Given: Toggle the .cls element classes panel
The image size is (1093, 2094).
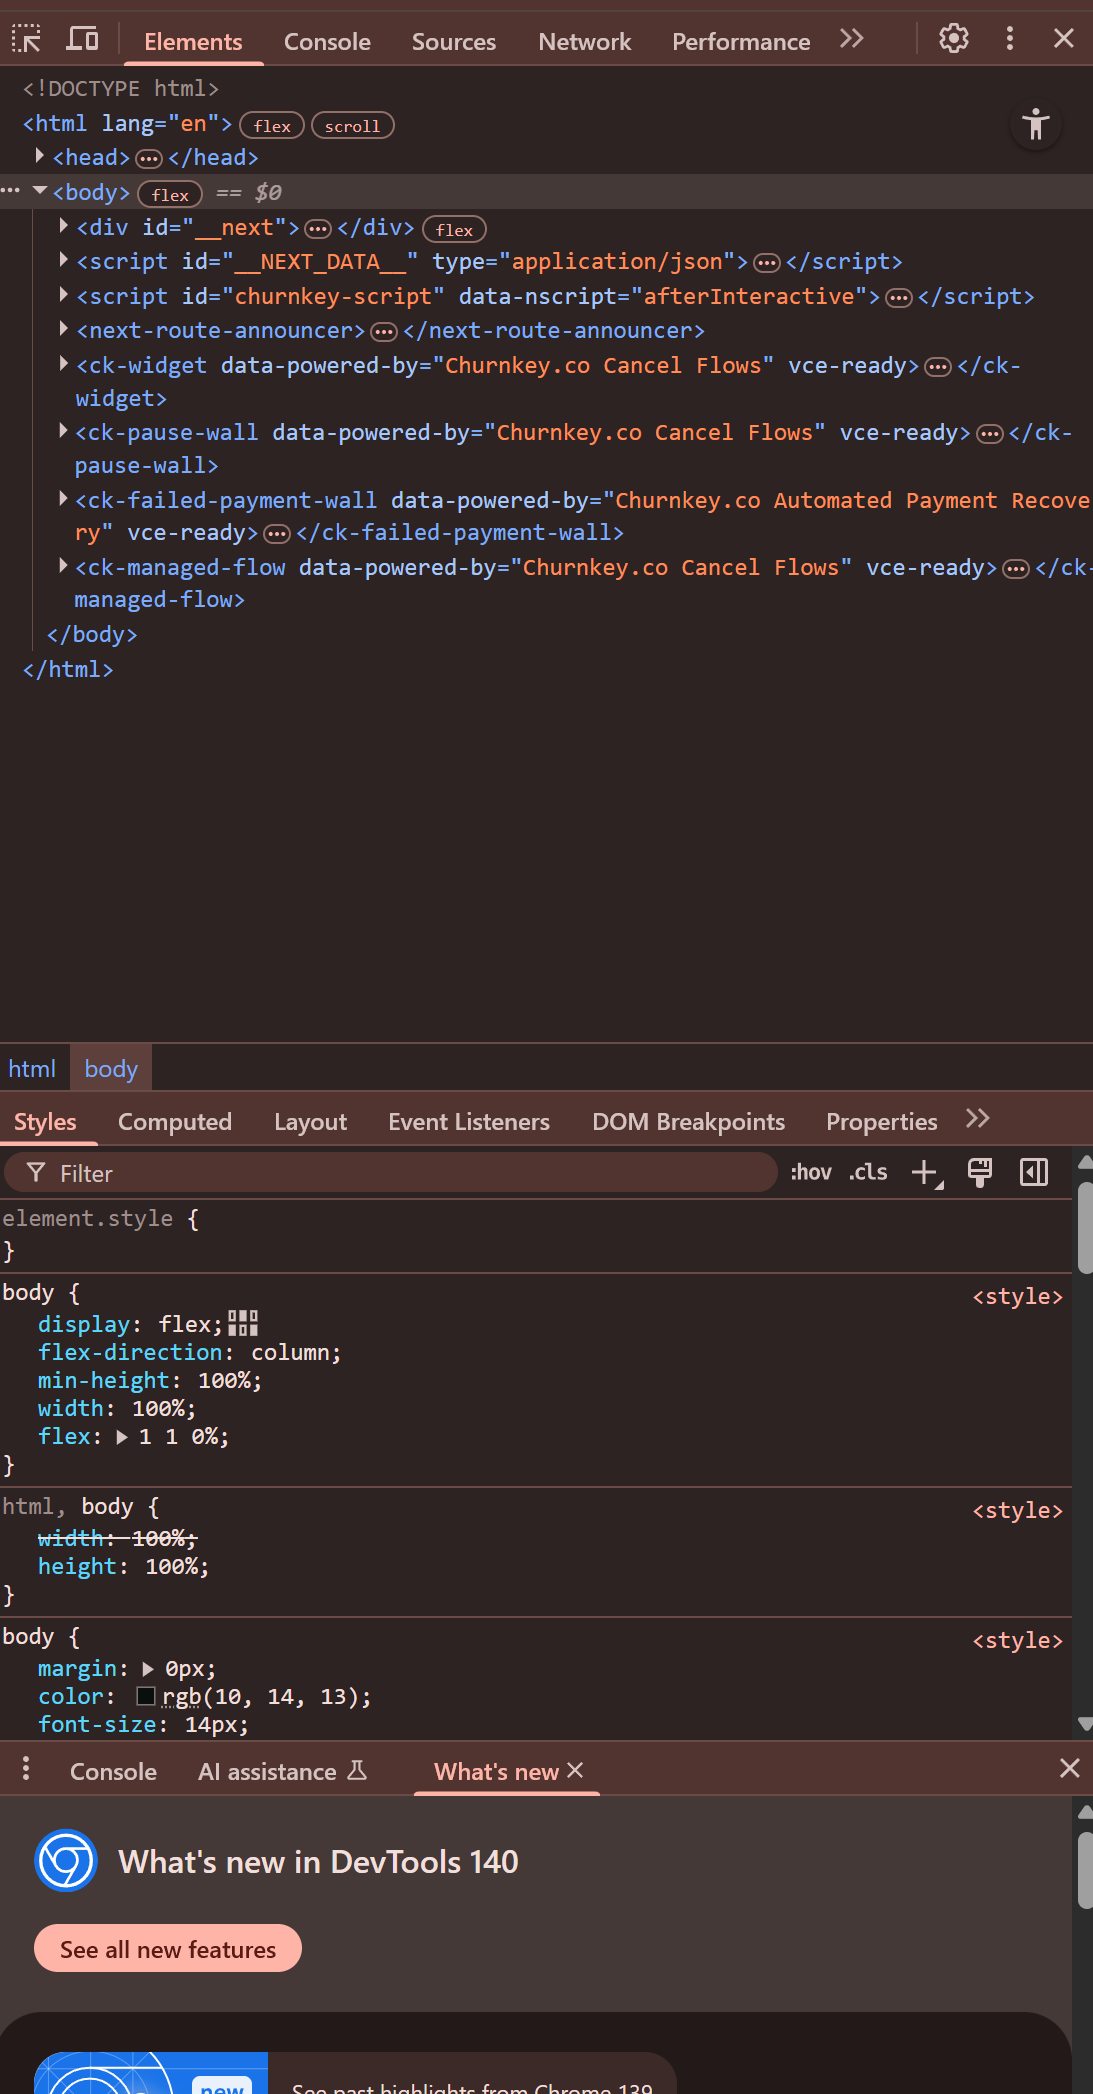Looking at the screenshot, I should (x=867, y=1172).
